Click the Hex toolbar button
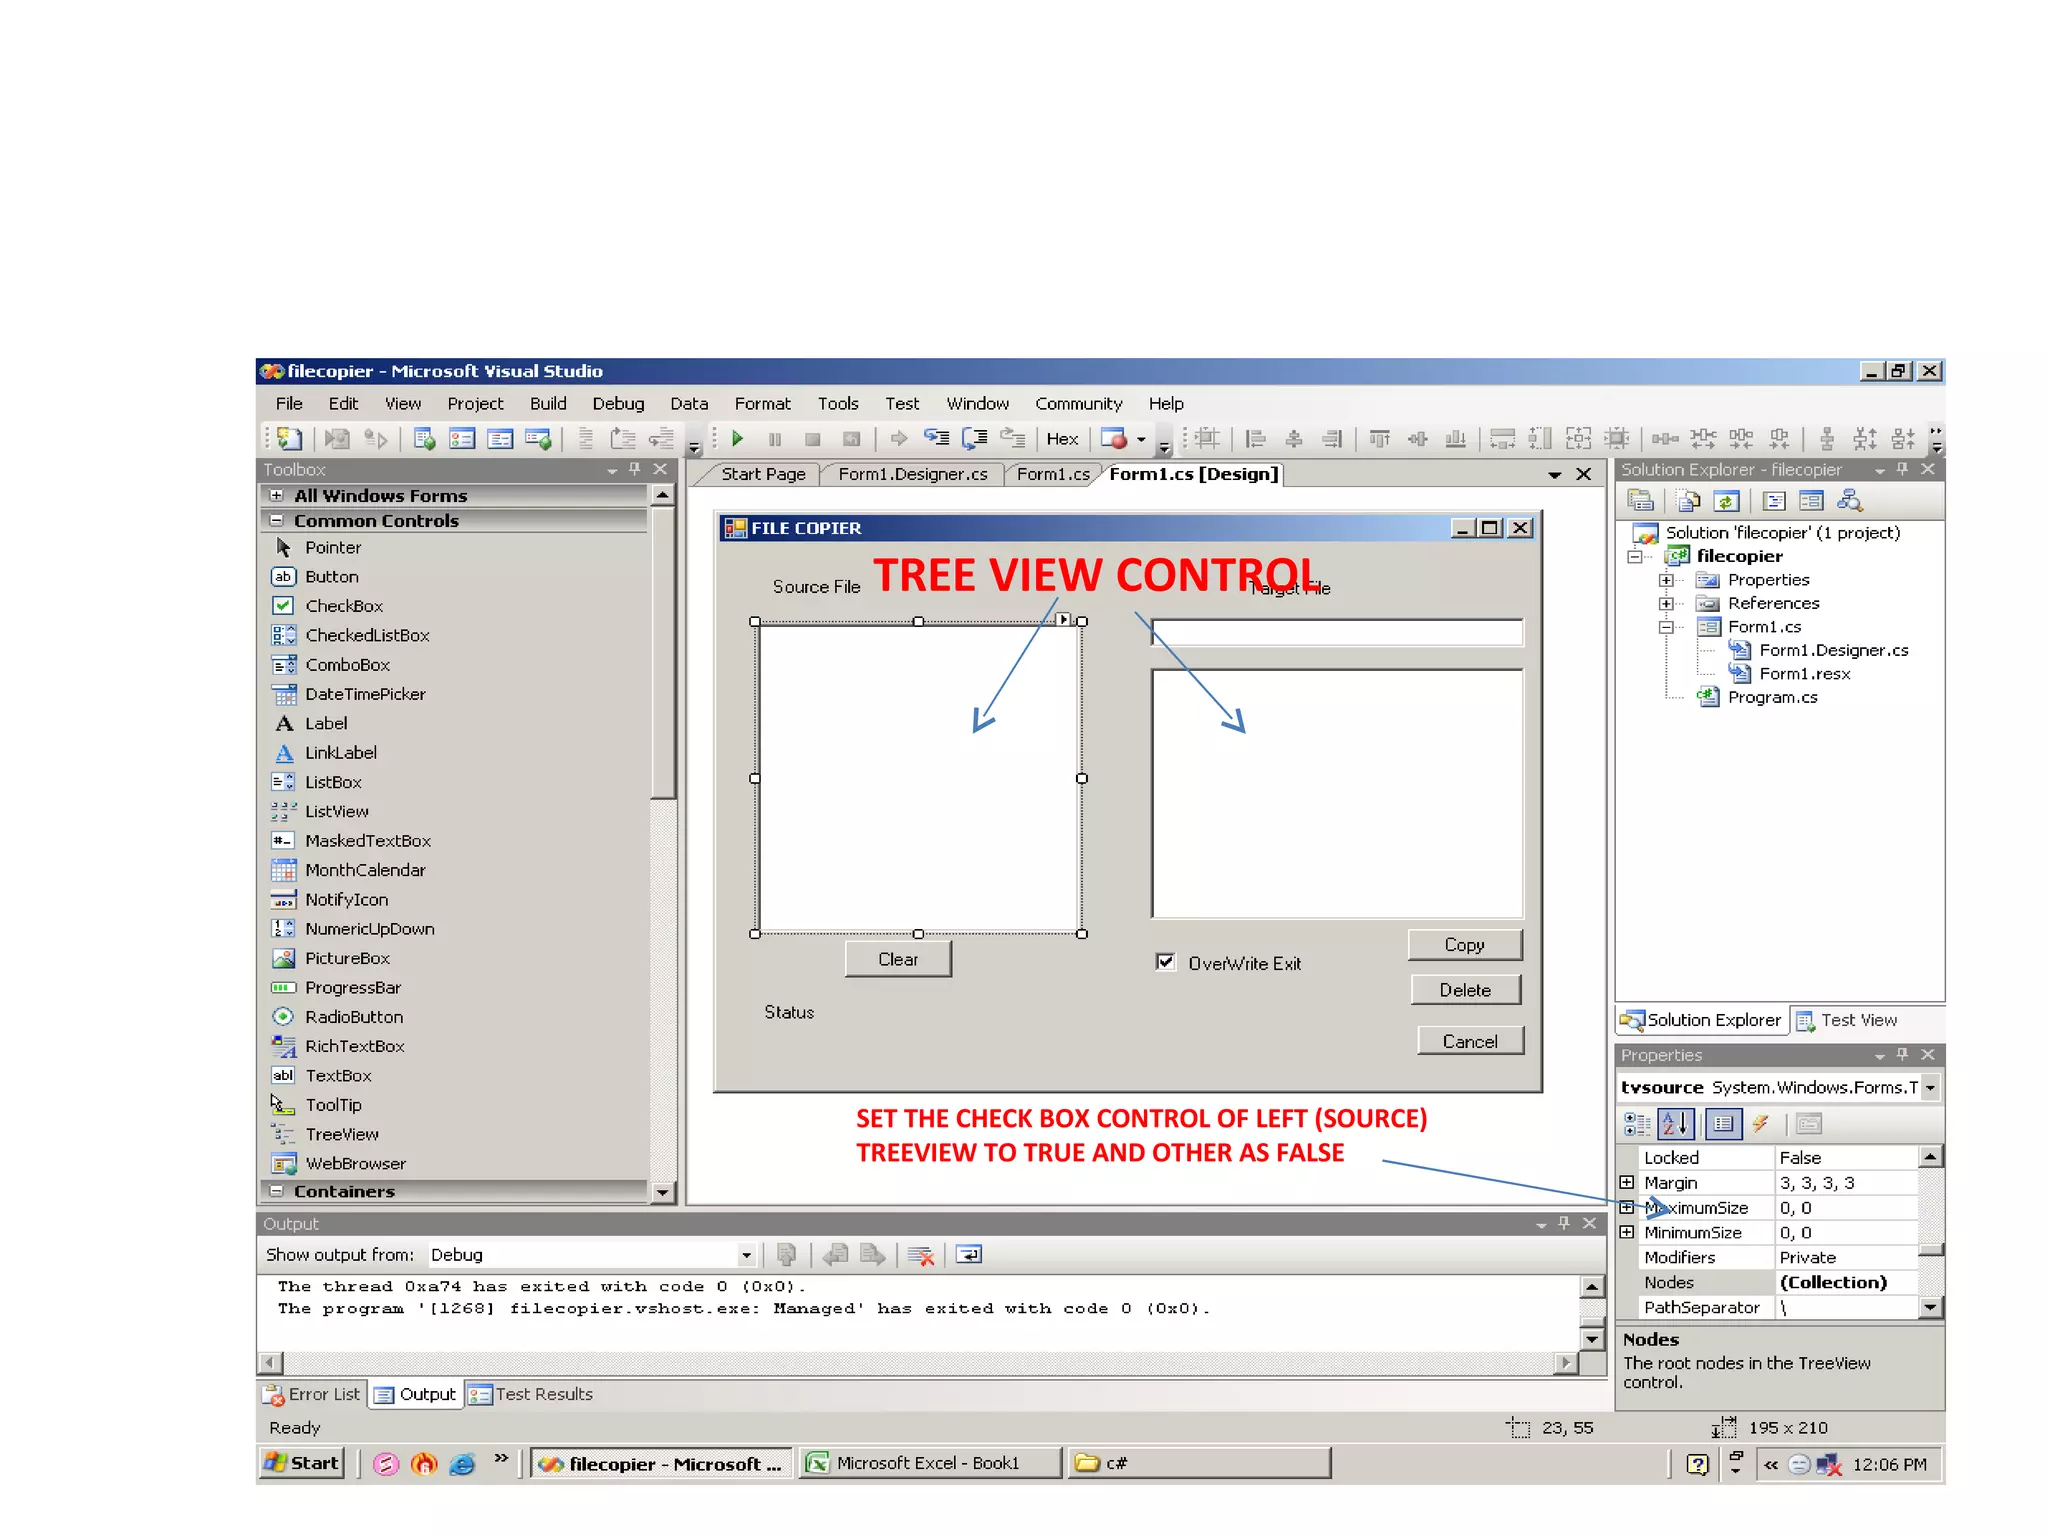 click(x=1061, y=439)
